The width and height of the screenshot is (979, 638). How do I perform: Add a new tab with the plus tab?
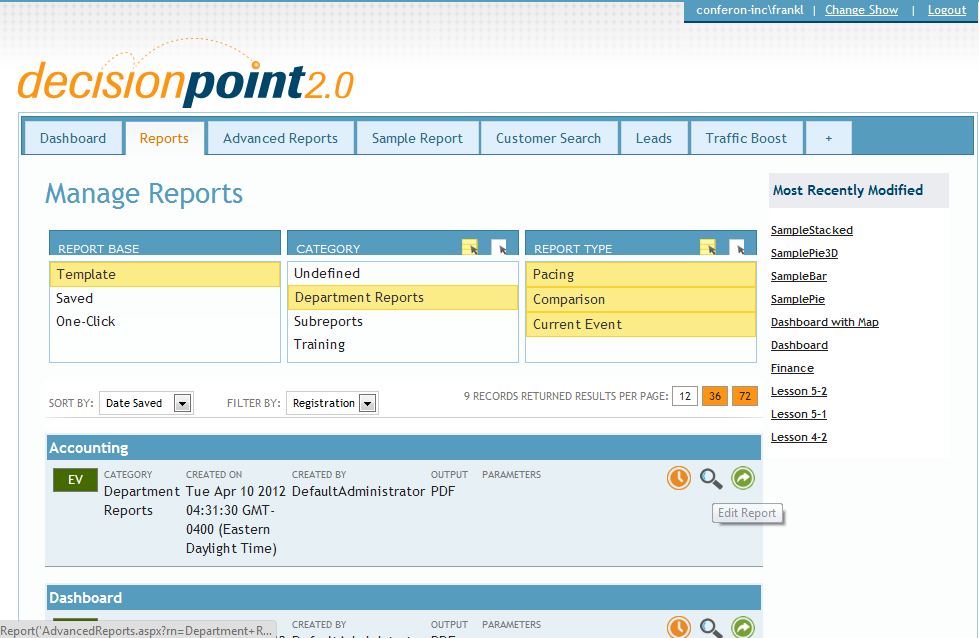pos(829,138)
